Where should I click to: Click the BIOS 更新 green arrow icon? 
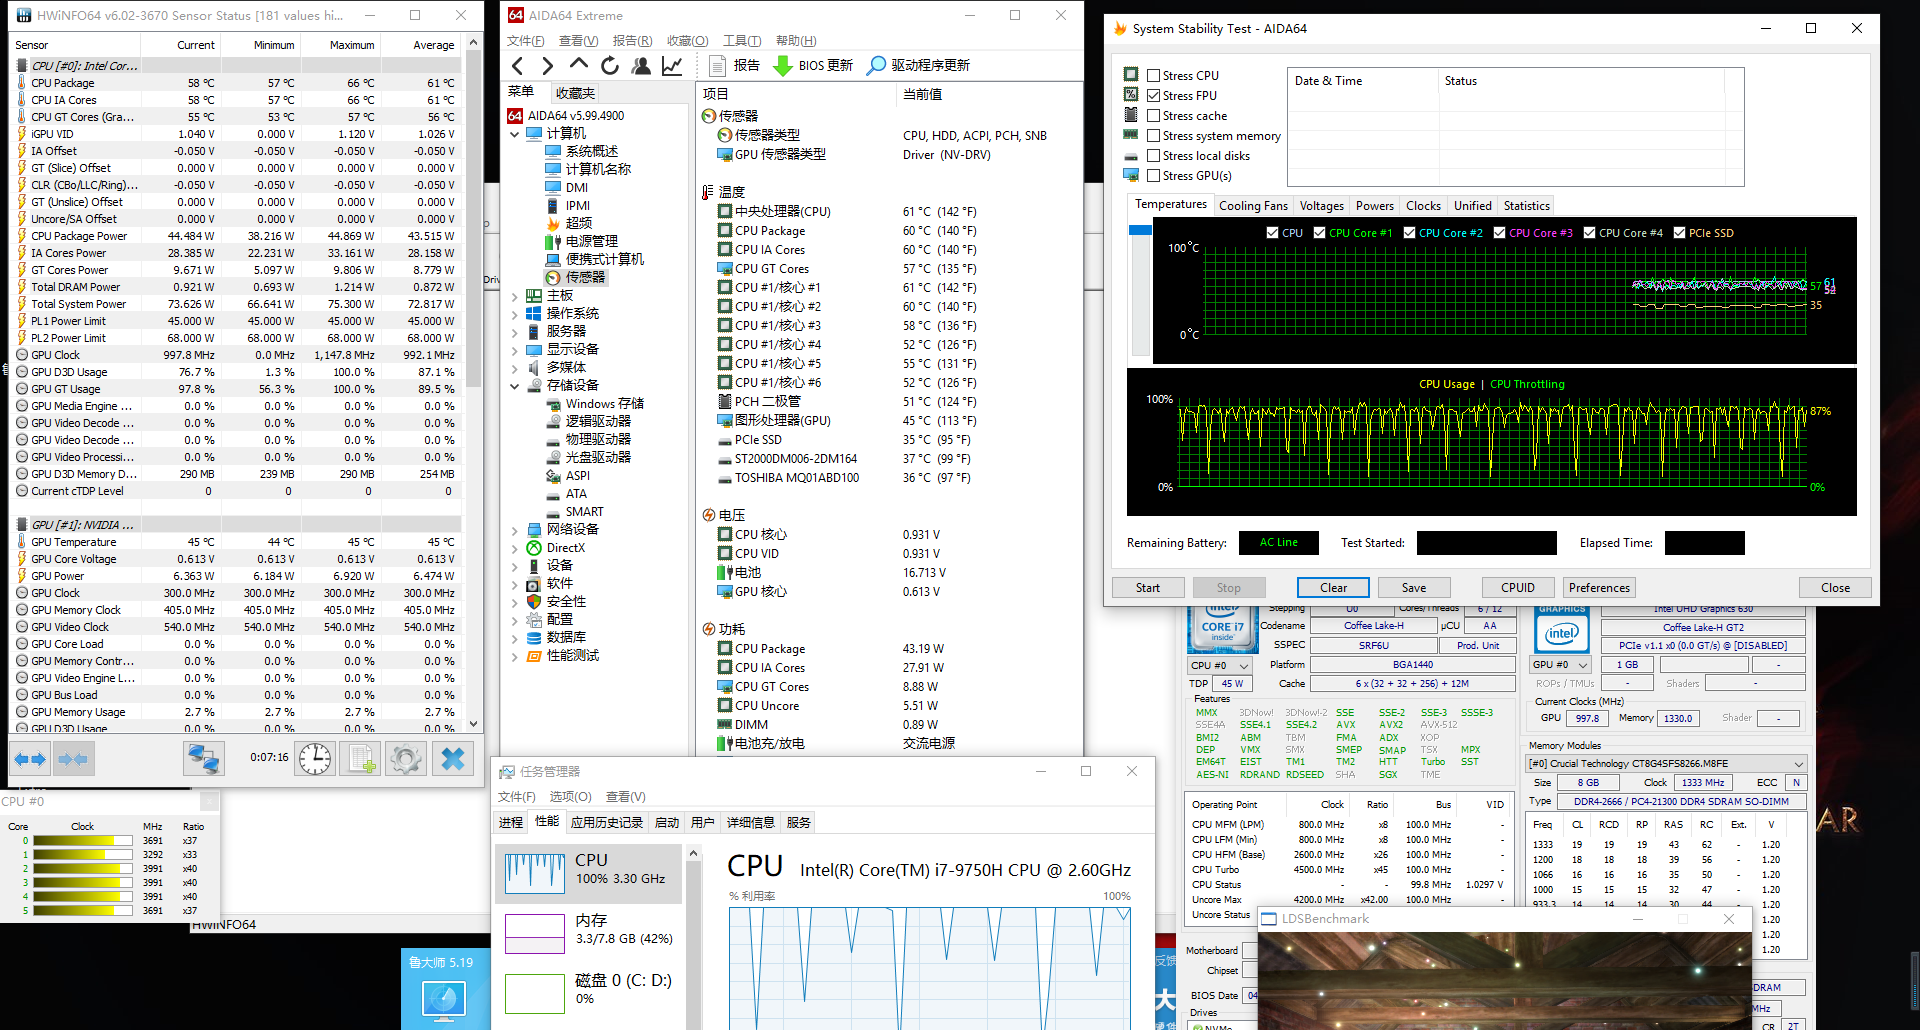[x=783, y=66]
